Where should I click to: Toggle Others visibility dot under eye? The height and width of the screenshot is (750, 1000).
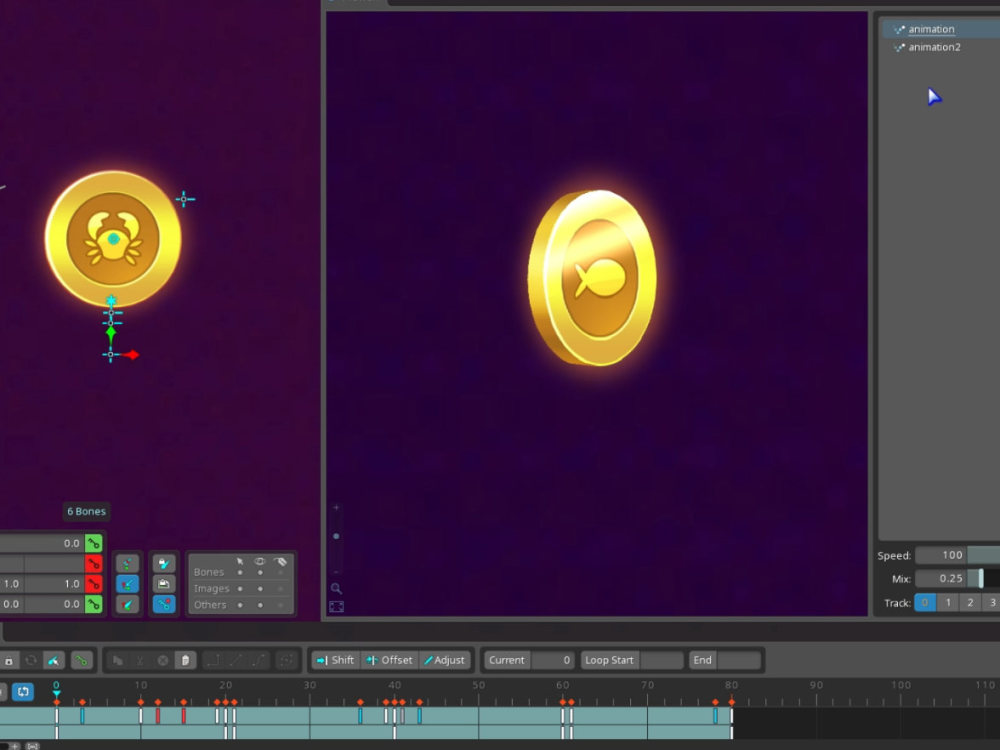pos(260,605)
